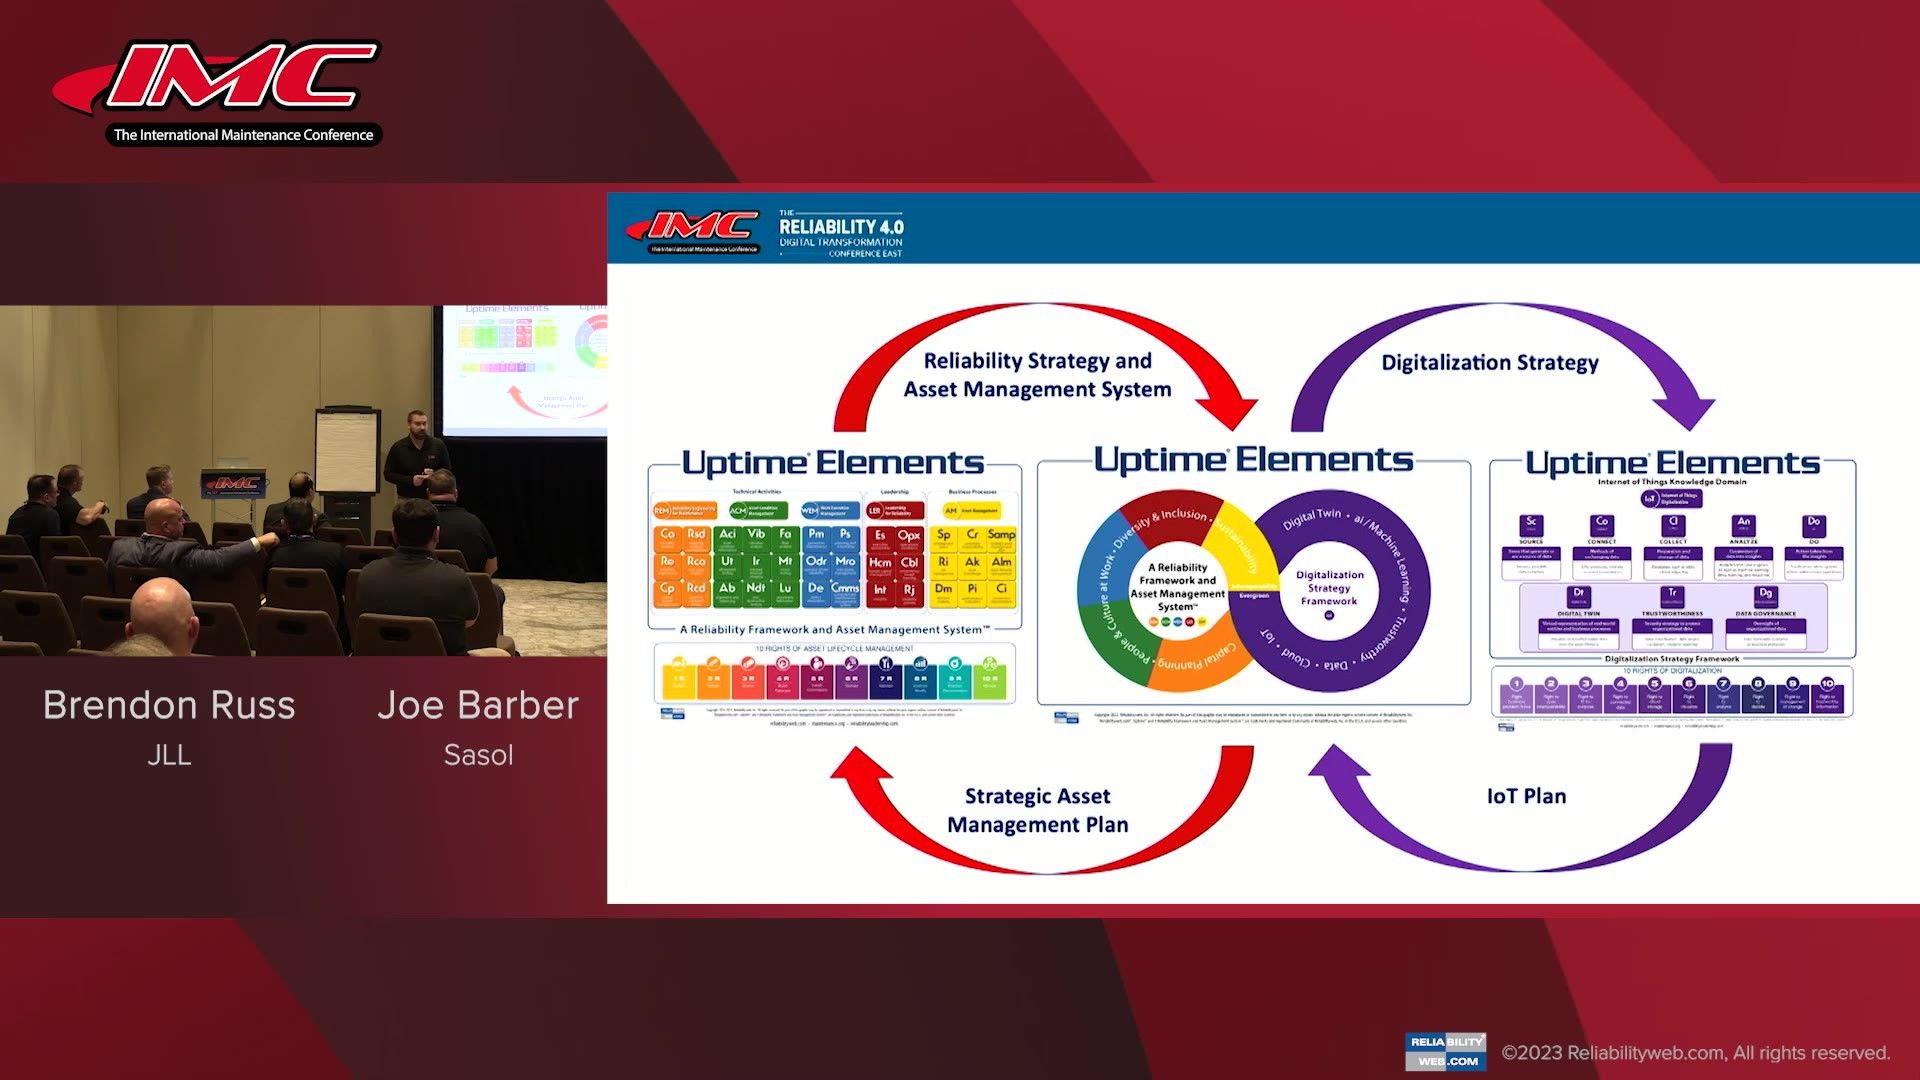
Task: Click the Digitalization Strategy Framework circle
Action: coord(1330,588)
